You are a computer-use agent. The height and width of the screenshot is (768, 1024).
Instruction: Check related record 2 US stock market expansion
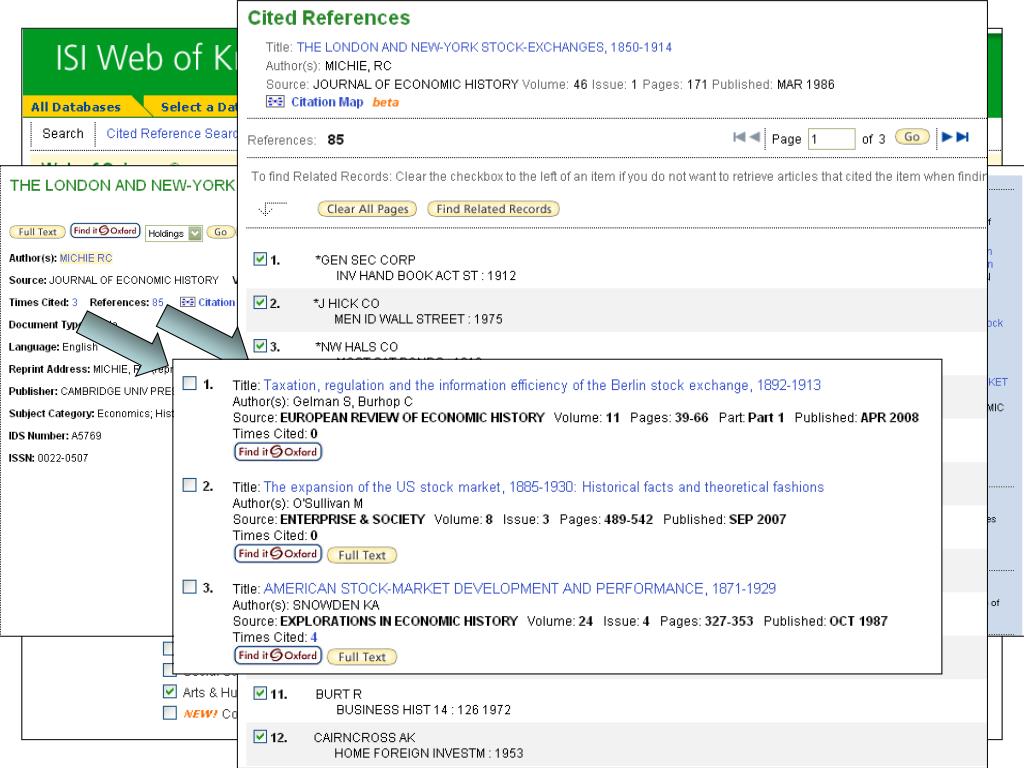click(x=189, y=485)
